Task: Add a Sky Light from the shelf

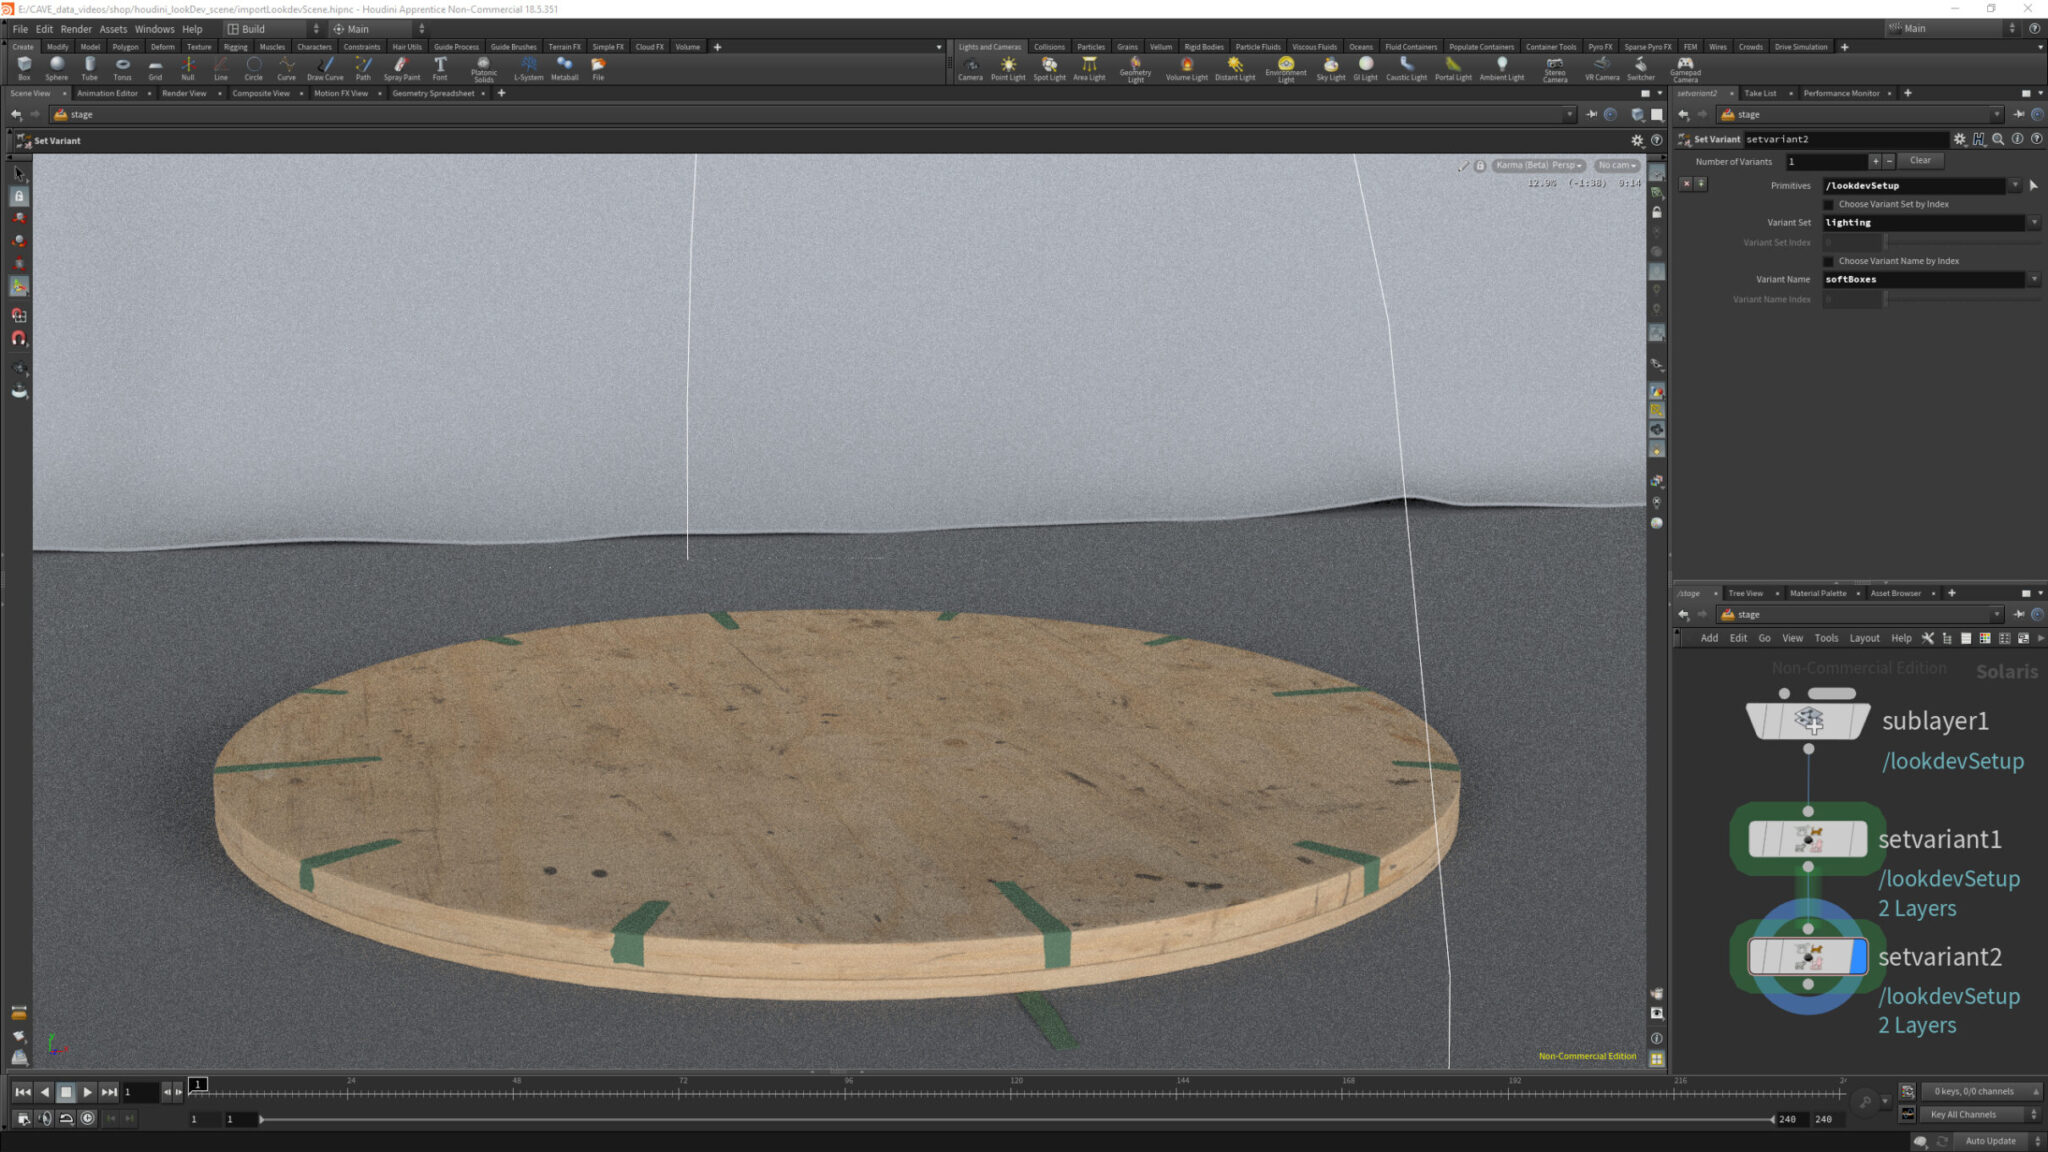Action: pos(1331,66)
